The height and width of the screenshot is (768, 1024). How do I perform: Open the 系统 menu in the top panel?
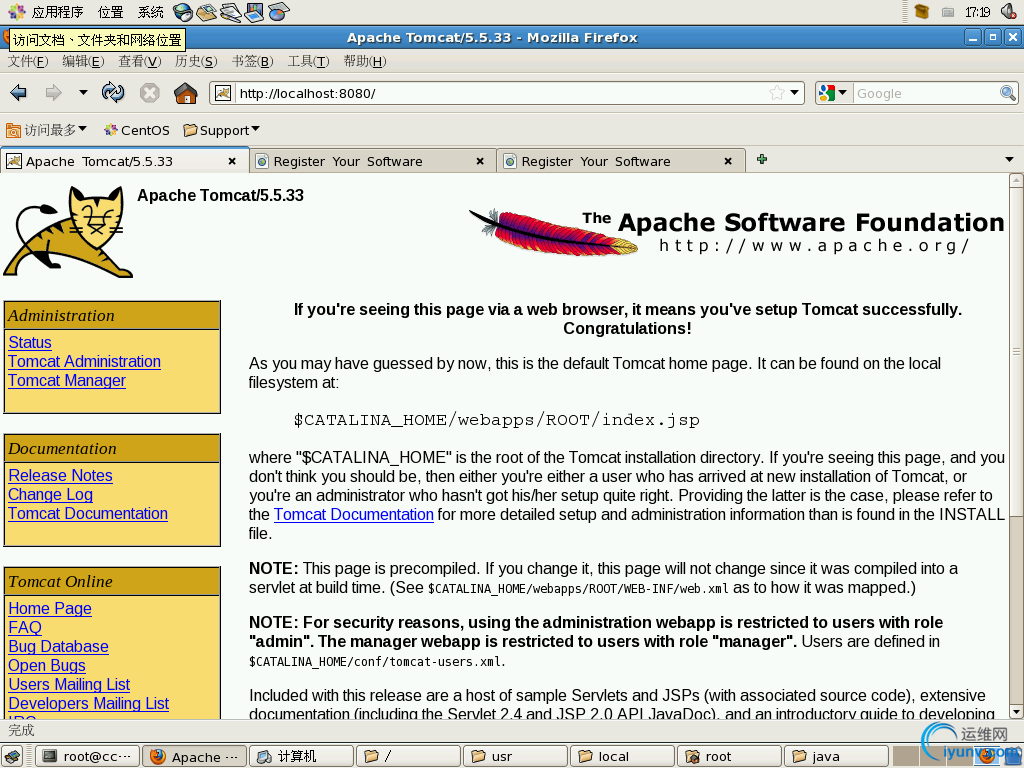(151, 12)
